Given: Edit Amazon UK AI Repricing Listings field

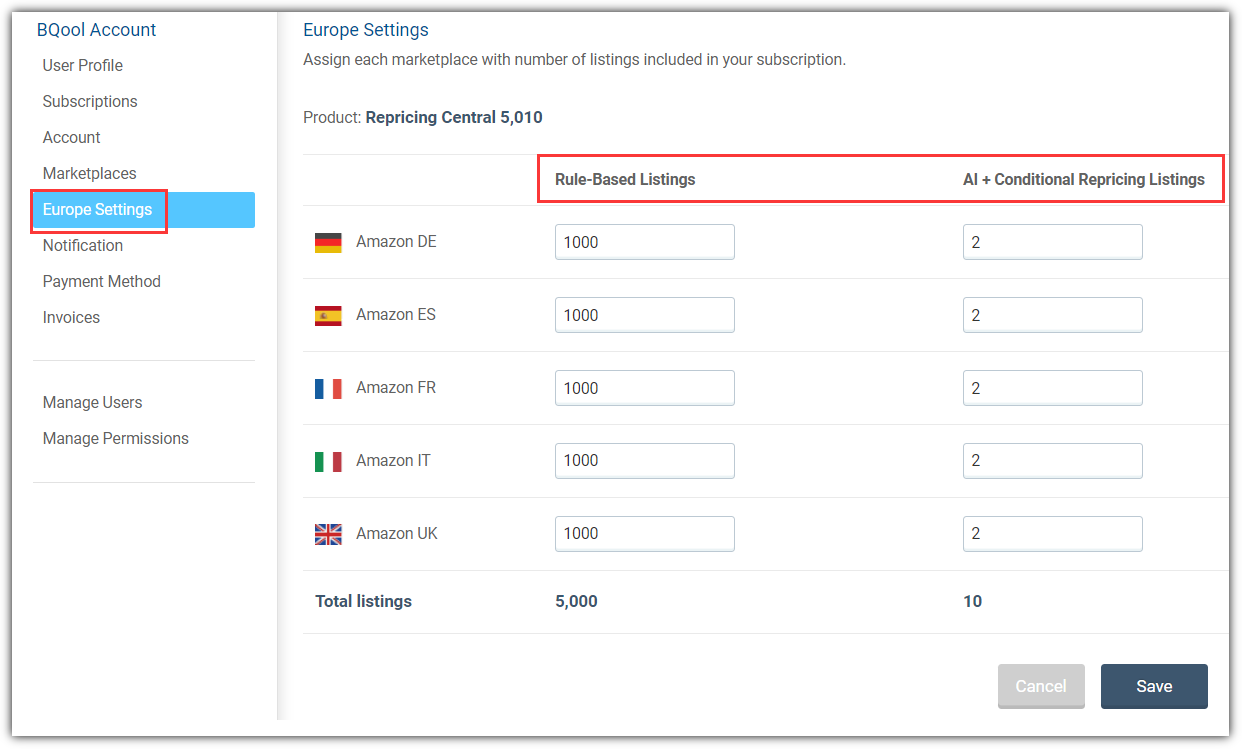Looking at the screenshot, I should tap(1053, 534).
